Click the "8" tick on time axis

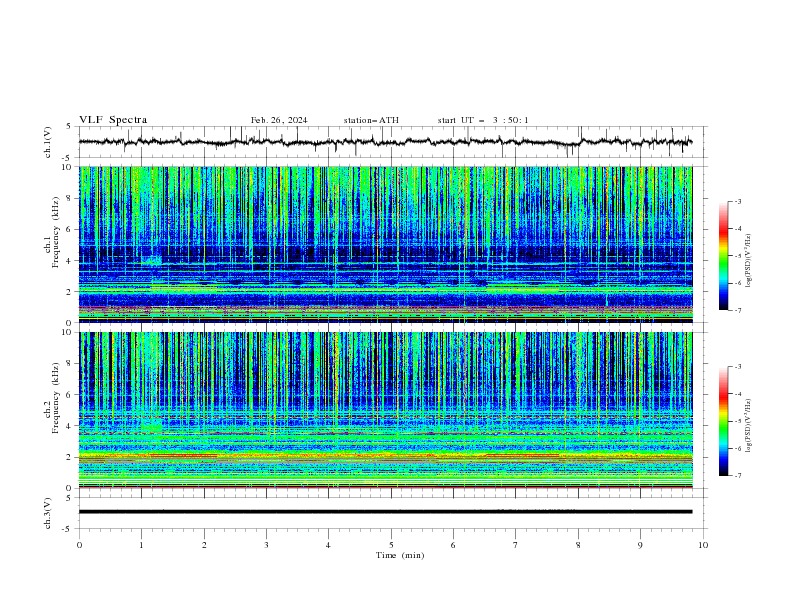pos(578,545)
